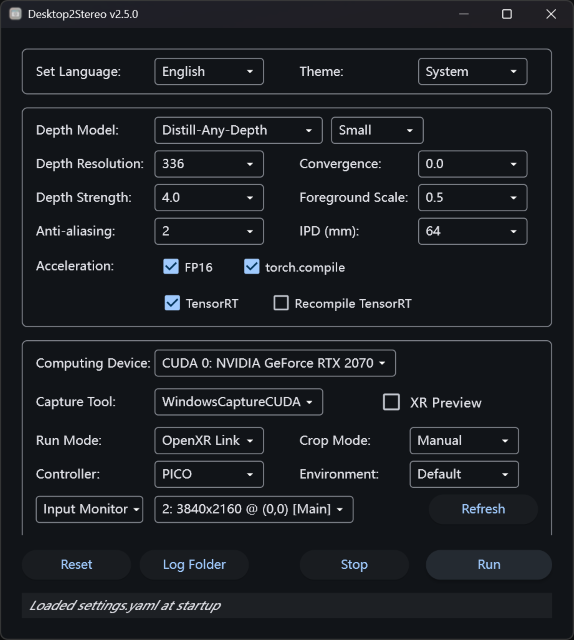Click the 'Desktop2Stereo v2.5.0' window title

tap(83, 14)
